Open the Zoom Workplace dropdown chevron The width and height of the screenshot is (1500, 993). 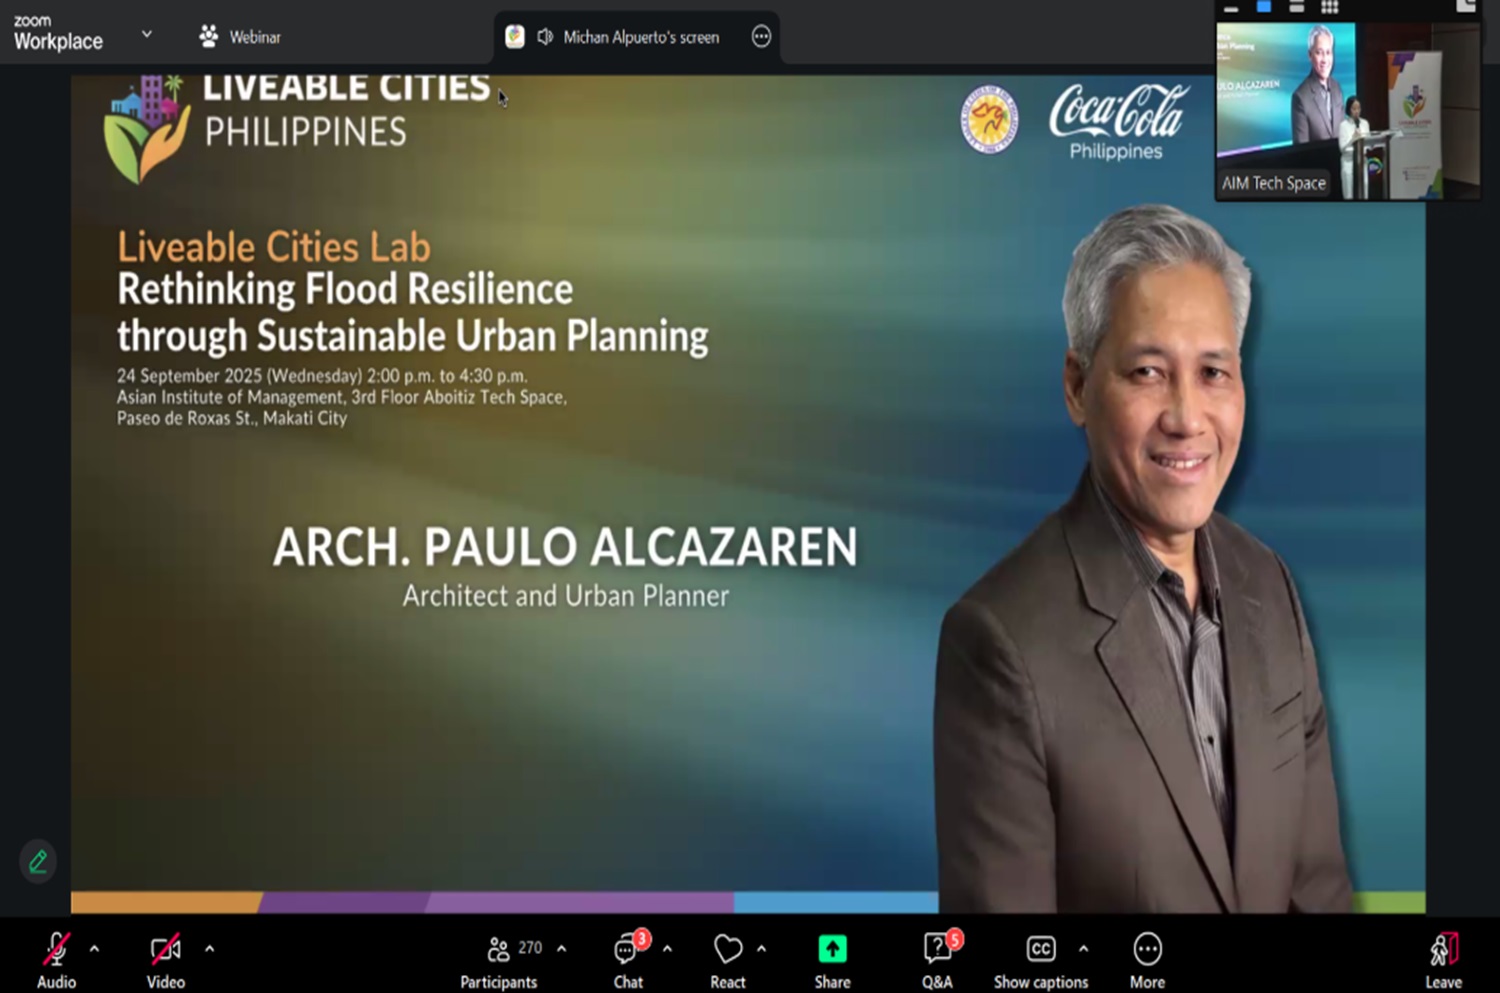[x=147, y=34]
